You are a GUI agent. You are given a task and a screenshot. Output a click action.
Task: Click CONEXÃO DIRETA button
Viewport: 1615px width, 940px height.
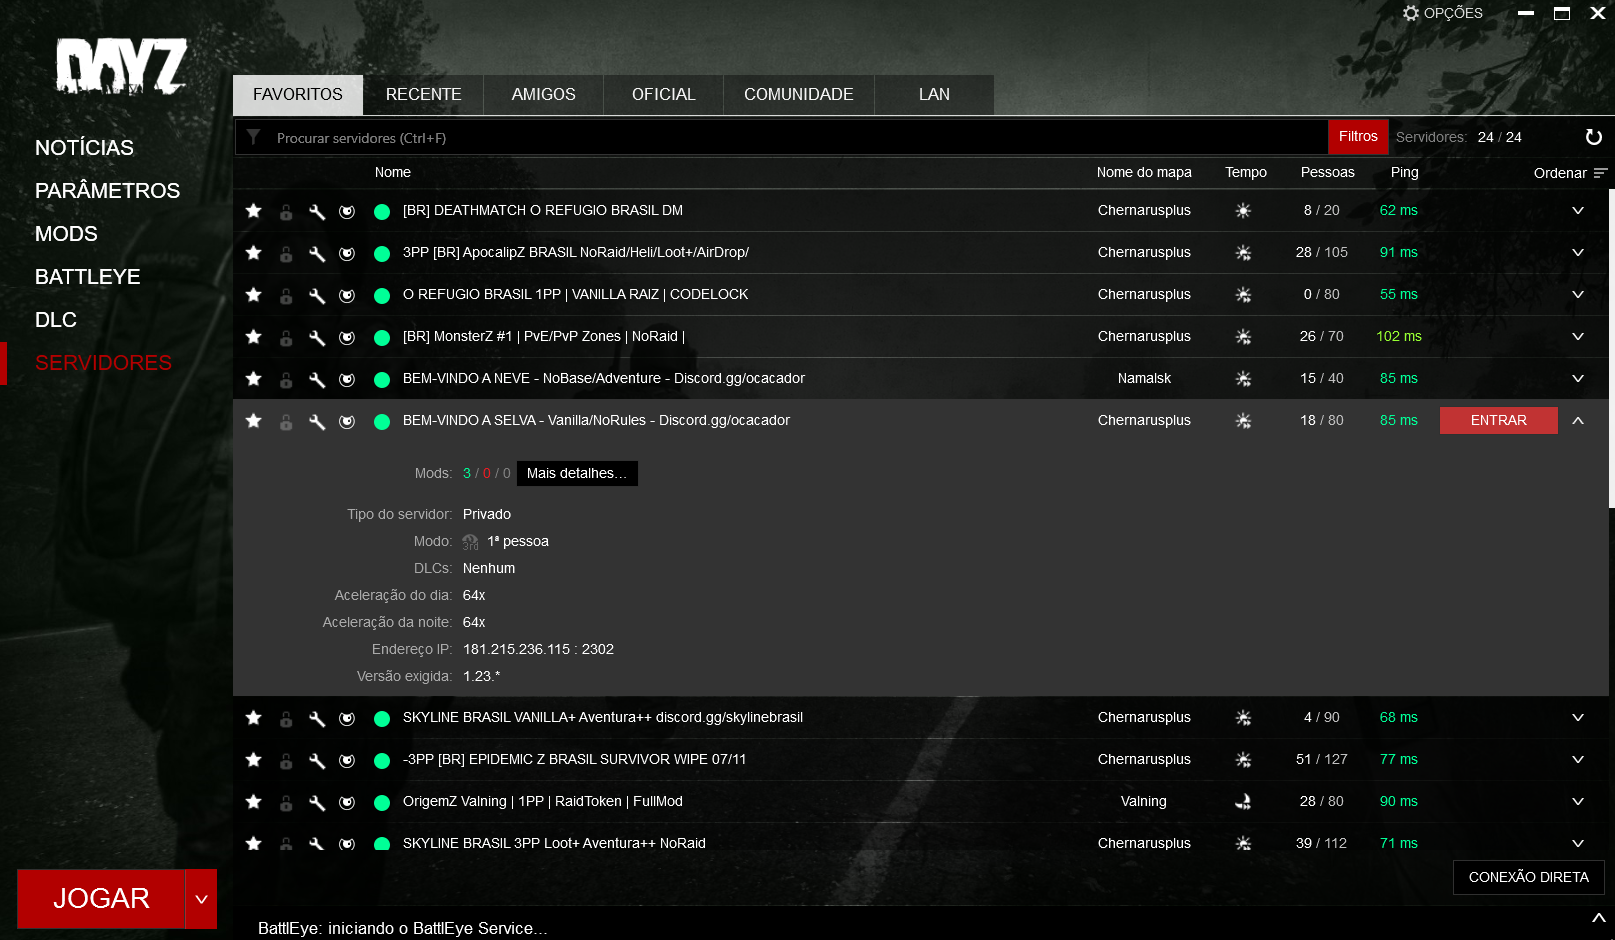tap(1529, 877)
